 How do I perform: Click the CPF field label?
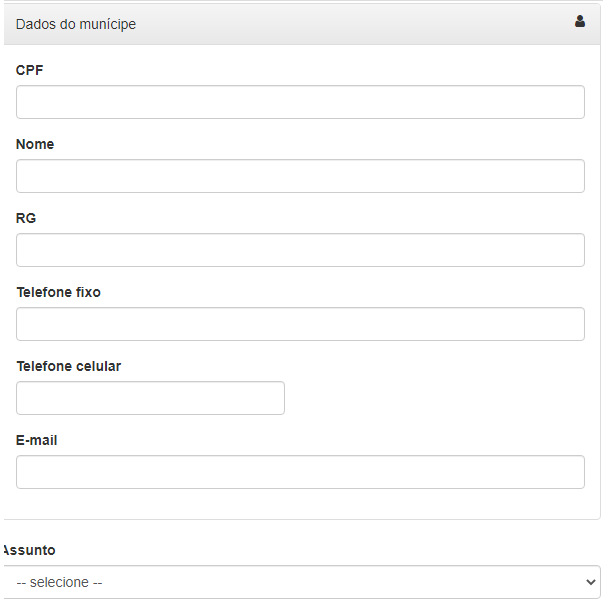click(x=29, y=70)
